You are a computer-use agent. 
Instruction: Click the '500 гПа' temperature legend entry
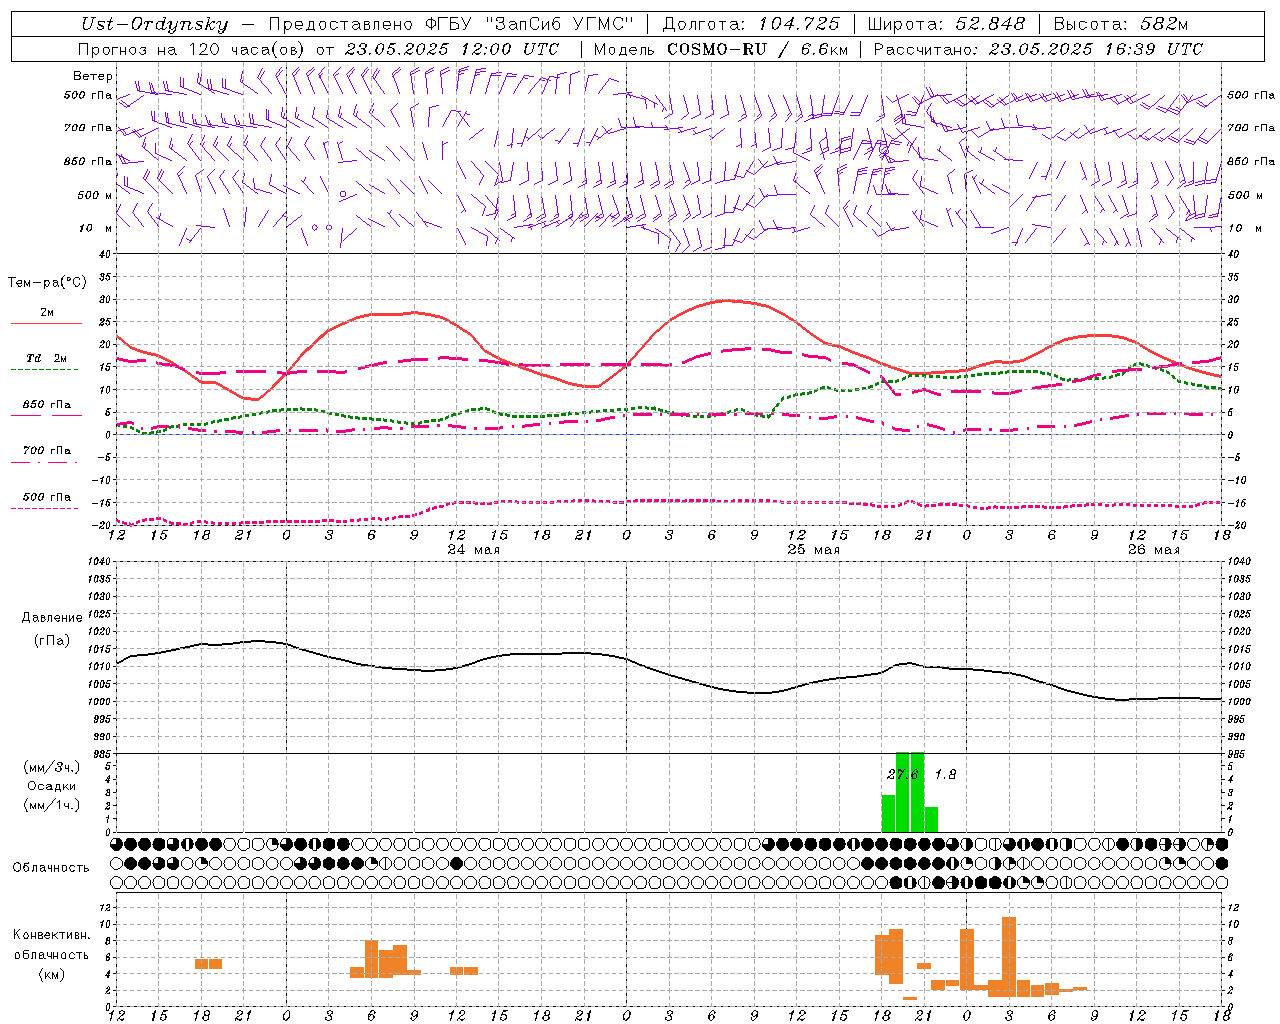point(46,497)
